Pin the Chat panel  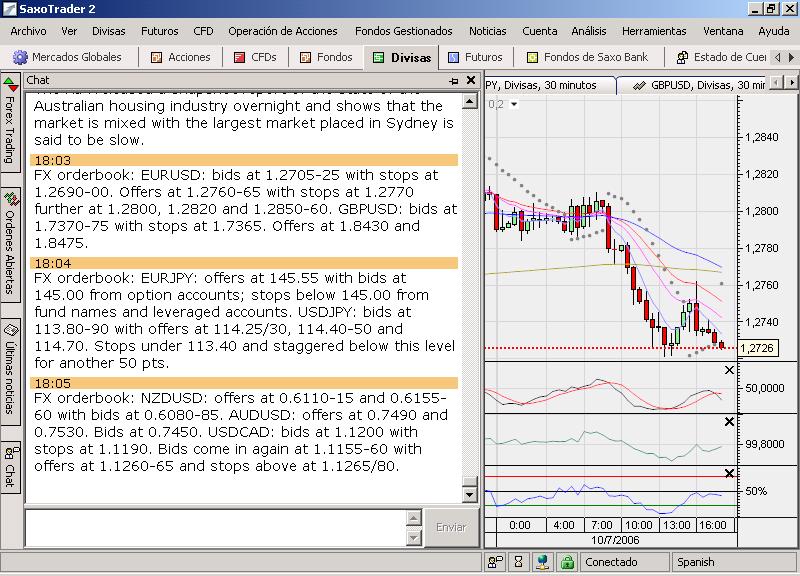coord(454,81)
